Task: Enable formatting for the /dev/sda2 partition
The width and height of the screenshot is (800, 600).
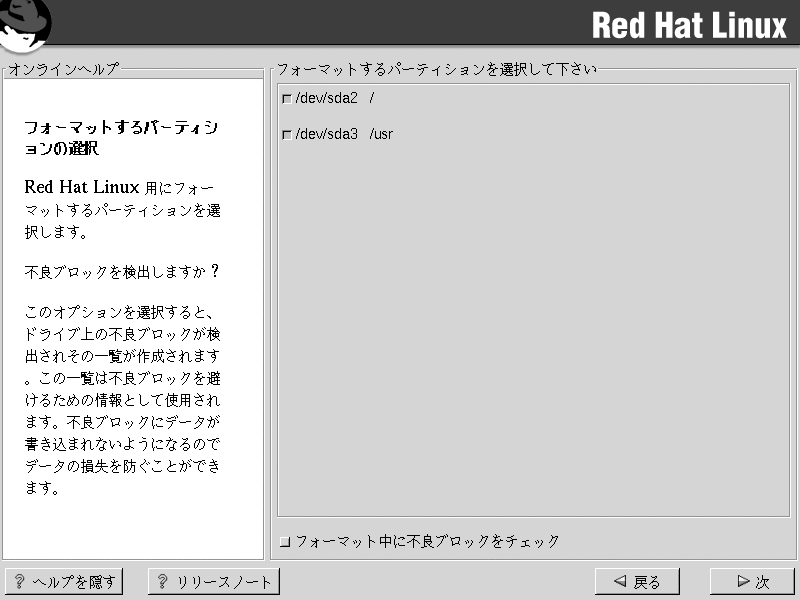Action: coord(287,98)
